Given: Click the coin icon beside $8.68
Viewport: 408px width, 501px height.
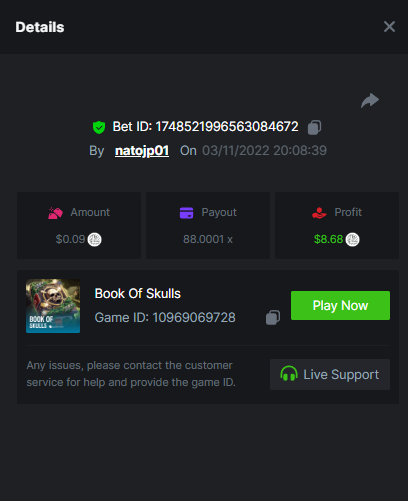Looking at the screenshot, I should [352, 239].
